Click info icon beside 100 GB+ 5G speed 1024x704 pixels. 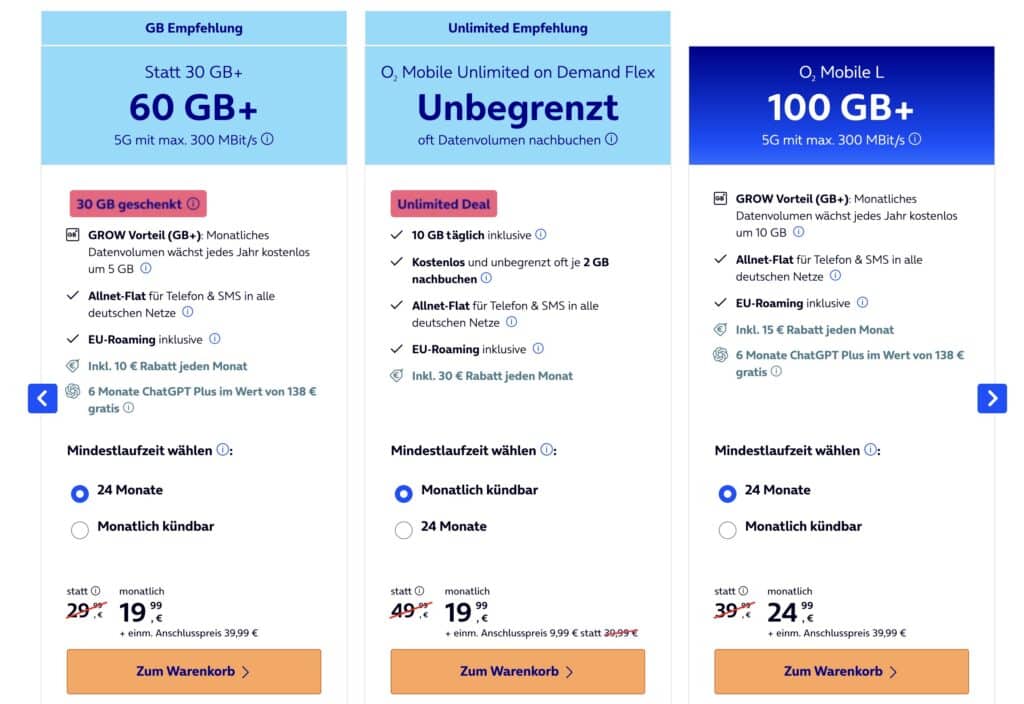[x=915, y=140]
